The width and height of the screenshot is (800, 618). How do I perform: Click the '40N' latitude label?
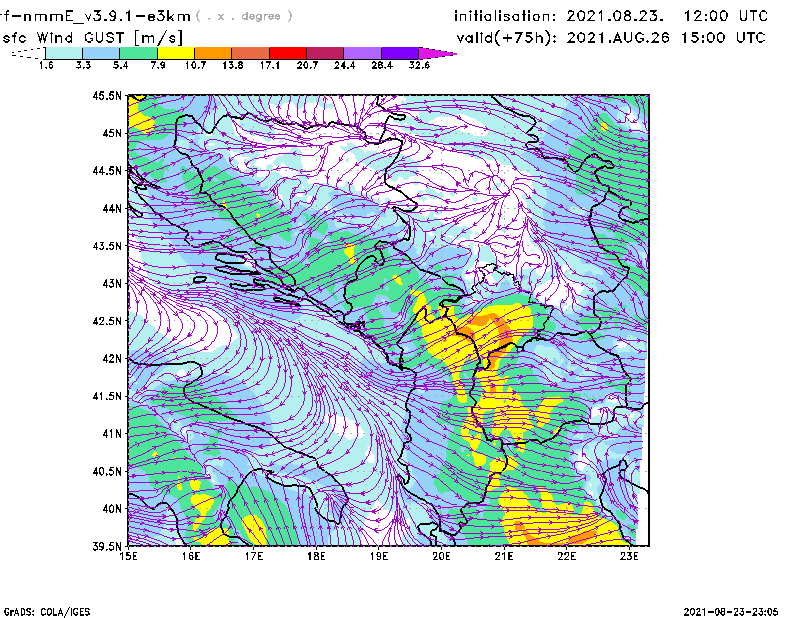(113, 509)
